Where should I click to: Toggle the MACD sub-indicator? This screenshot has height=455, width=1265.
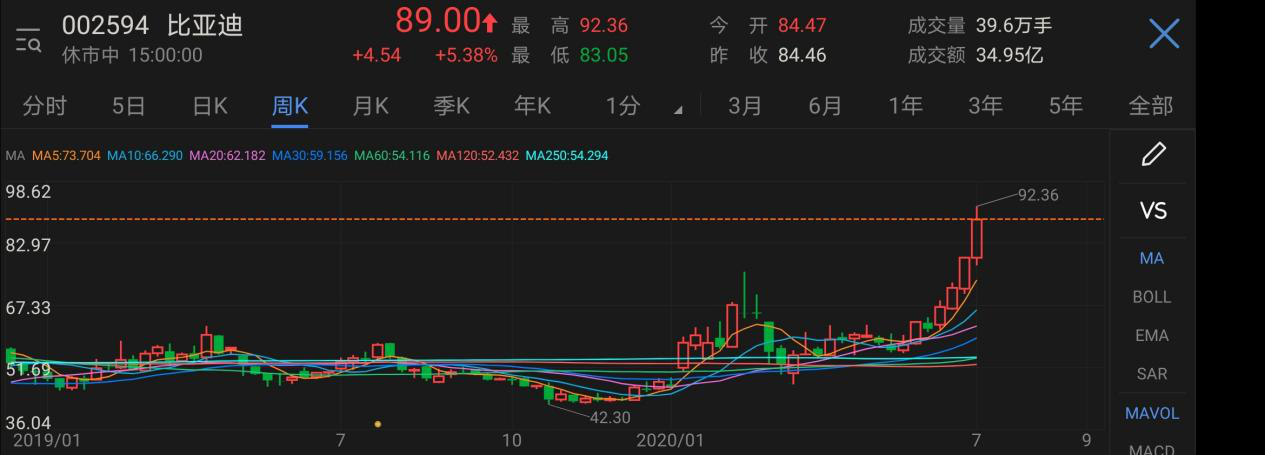coord(1152,449)
